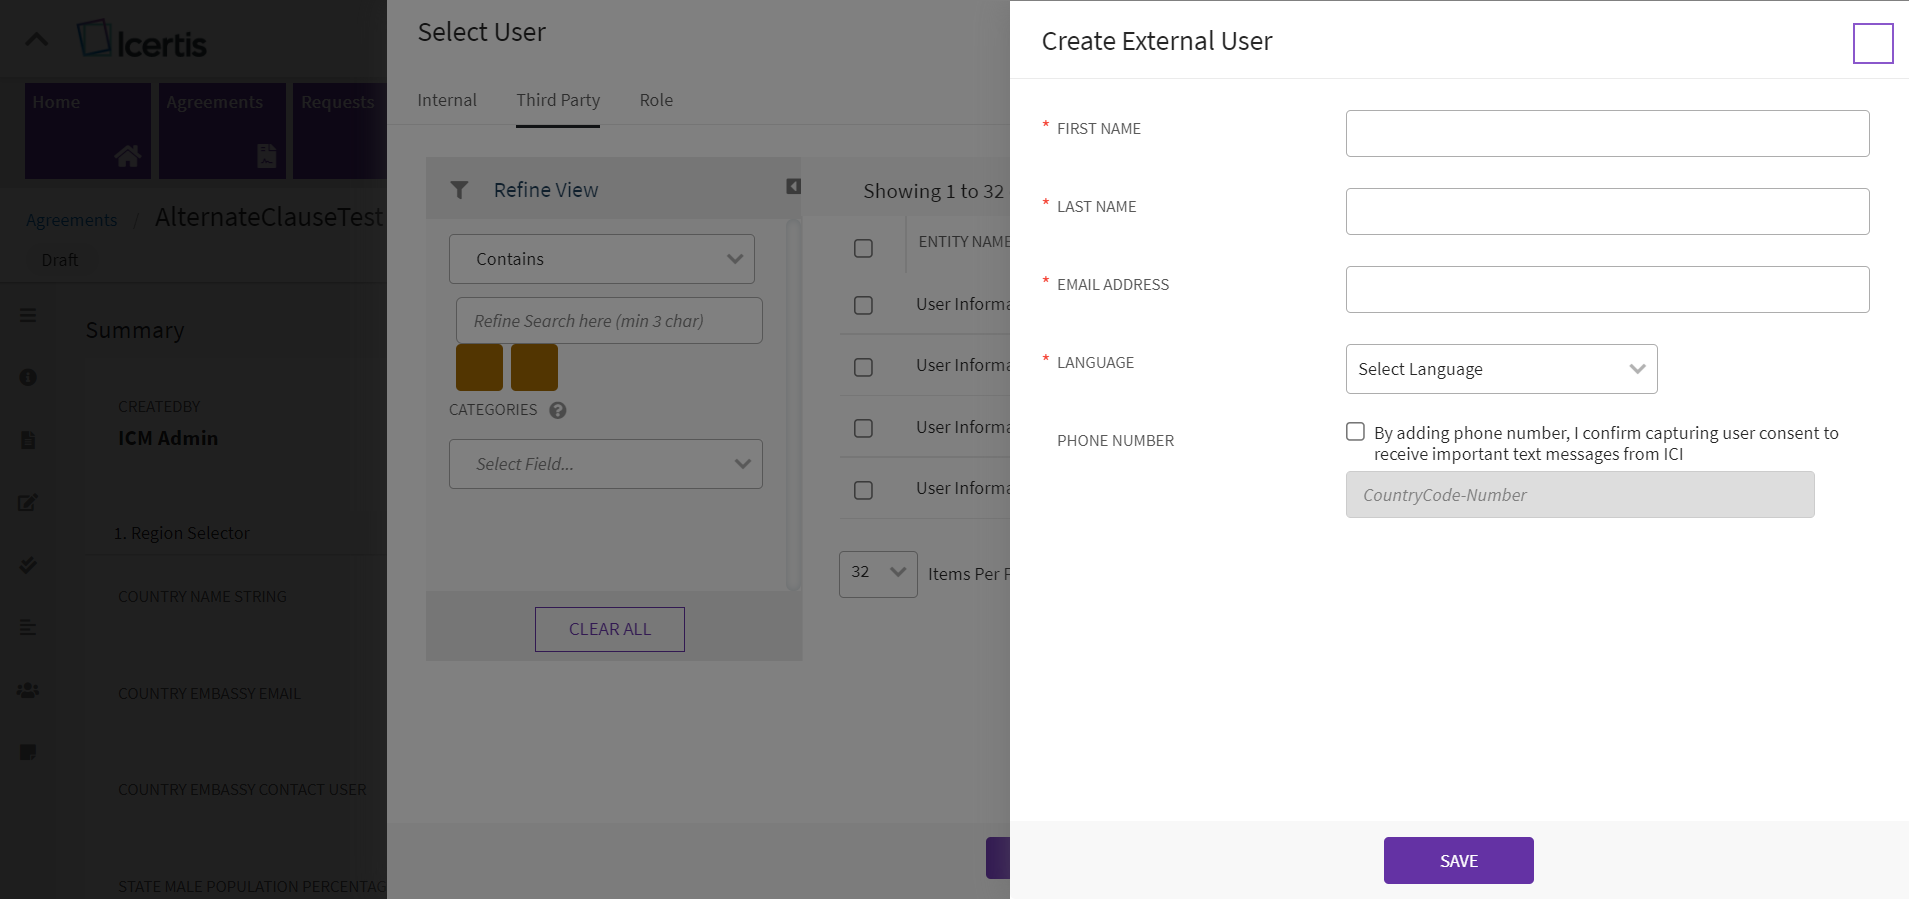Expand the Contains filter dropdown
This screenshot has width=1909, height=899.
(x=602, y=259)
